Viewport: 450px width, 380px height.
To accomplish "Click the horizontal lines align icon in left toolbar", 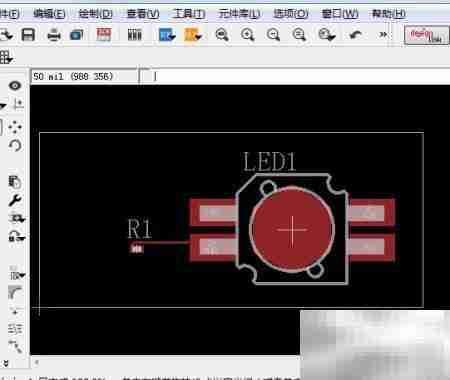I will click(15, 329).
